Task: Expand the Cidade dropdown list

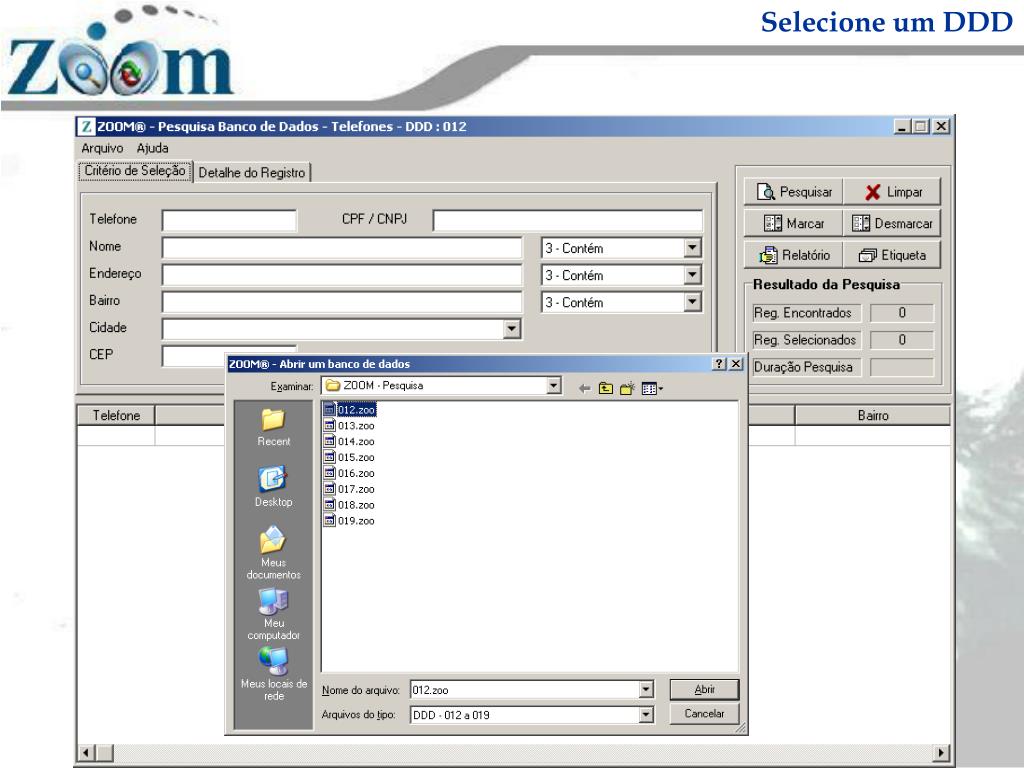Action: coord(512,329)
